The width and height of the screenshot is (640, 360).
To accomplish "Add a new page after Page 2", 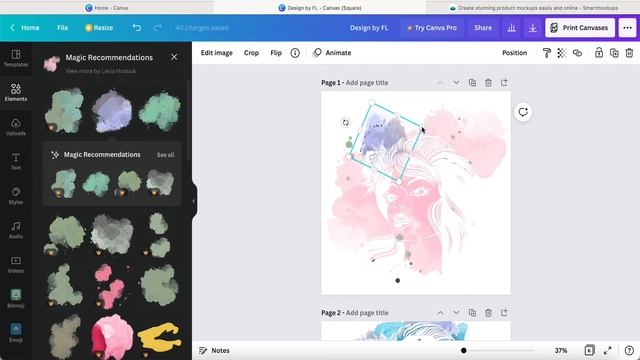I will 504,313.
